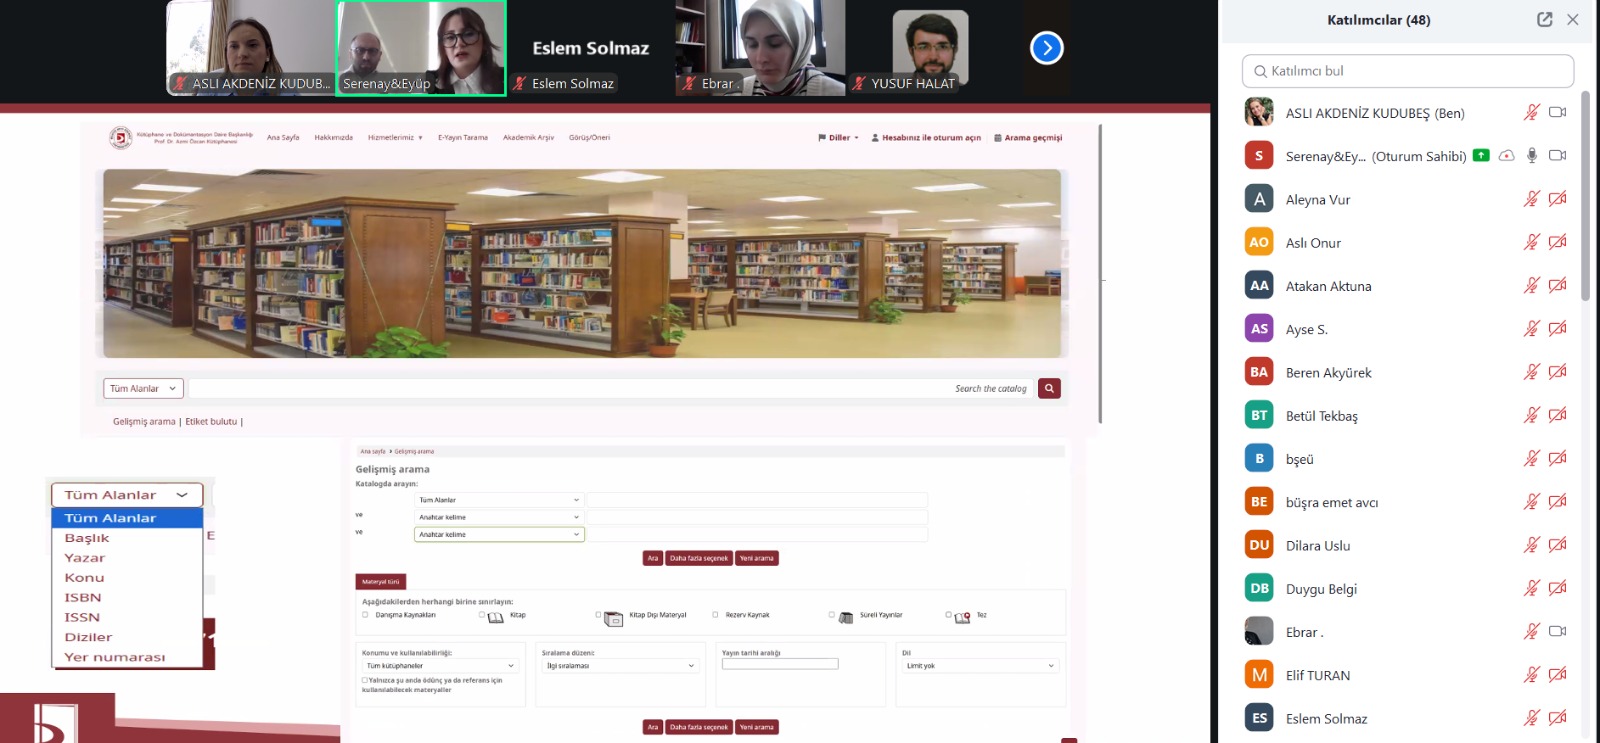The width and height of the screenshot is (1600, 743).
Task: Expand the Sıralama düzeni dropdown
Action: [x=620, y=666]
